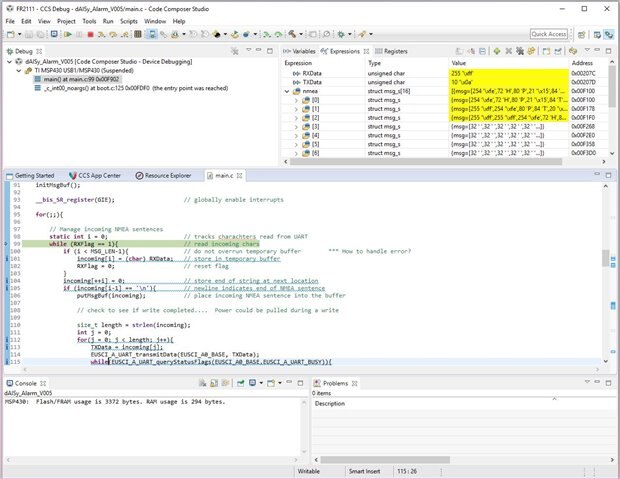Toggle breakpoint marker at line 113
Image resolution: width=620 pixels, height=479 pixels.
tap(8, 347)
